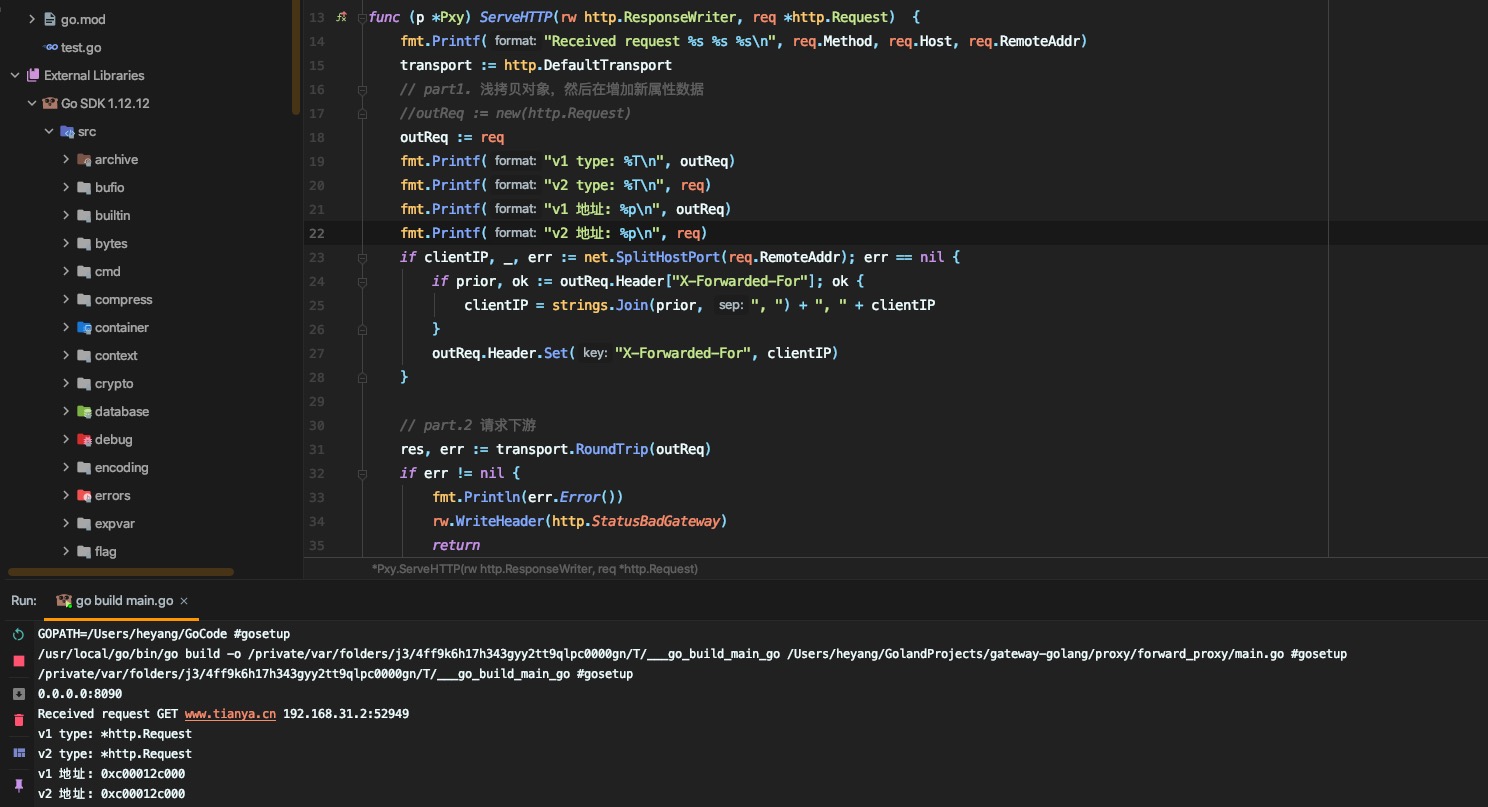Expand the go.mod node arrow
The width and height of the screenshot is (1488, 807).
point(32,19)
